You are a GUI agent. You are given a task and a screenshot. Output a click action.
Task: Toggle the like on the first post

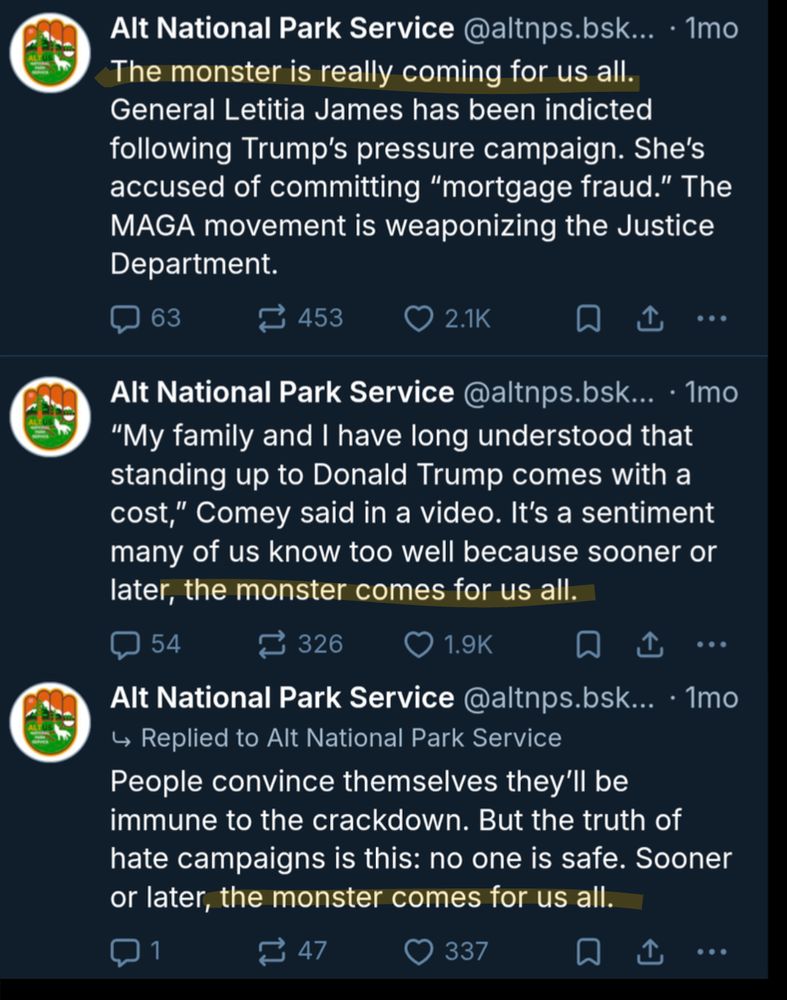[419, 317]
